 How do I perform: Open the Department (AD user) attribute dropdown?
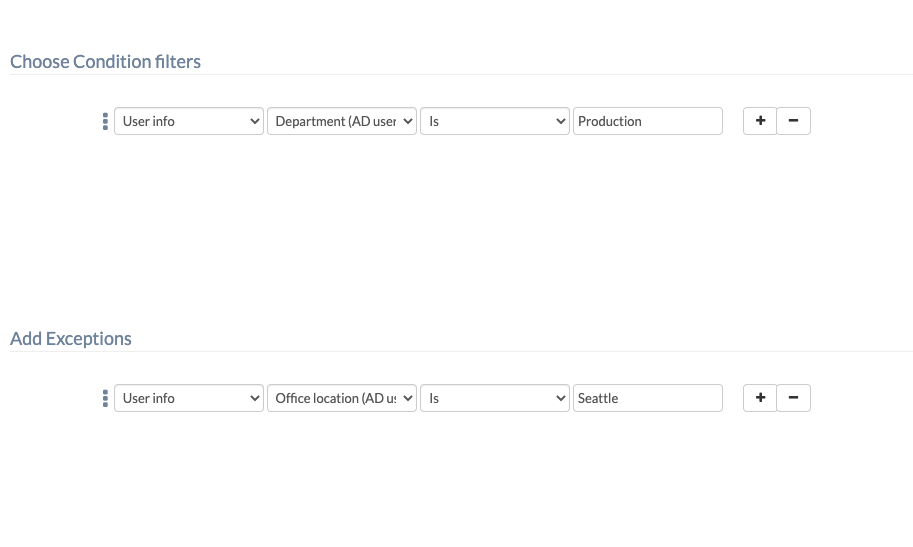click(342, 121)
